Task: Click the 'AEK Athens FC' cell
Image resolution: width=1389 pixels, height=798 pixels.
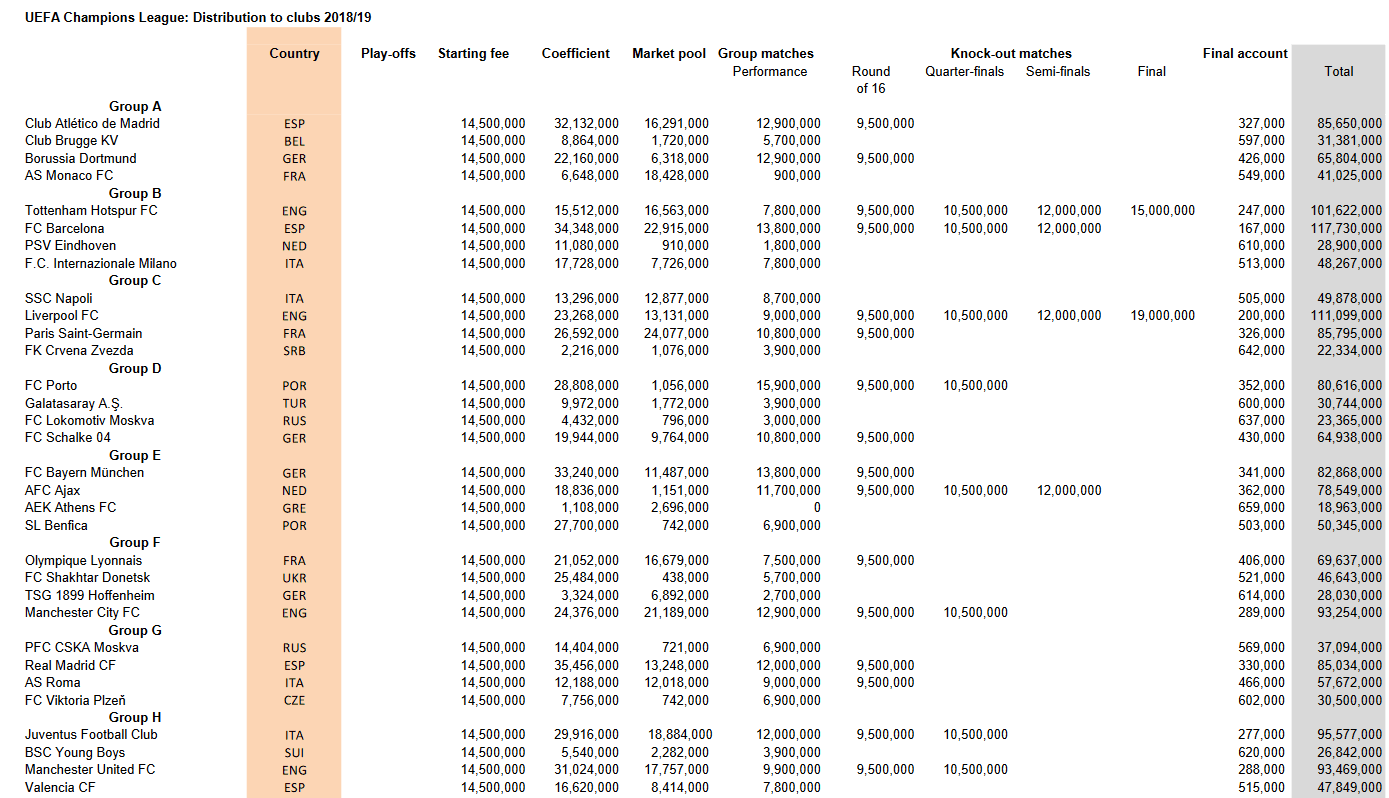Action: pyautogui.click(x=70, y=507)
